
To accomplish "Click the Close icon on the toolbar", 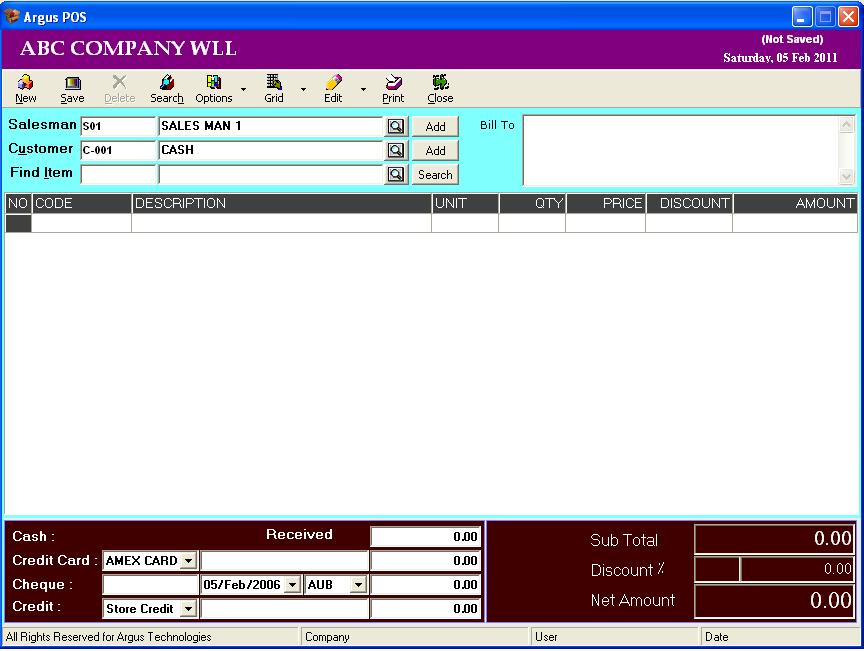I will pos(440,88).
